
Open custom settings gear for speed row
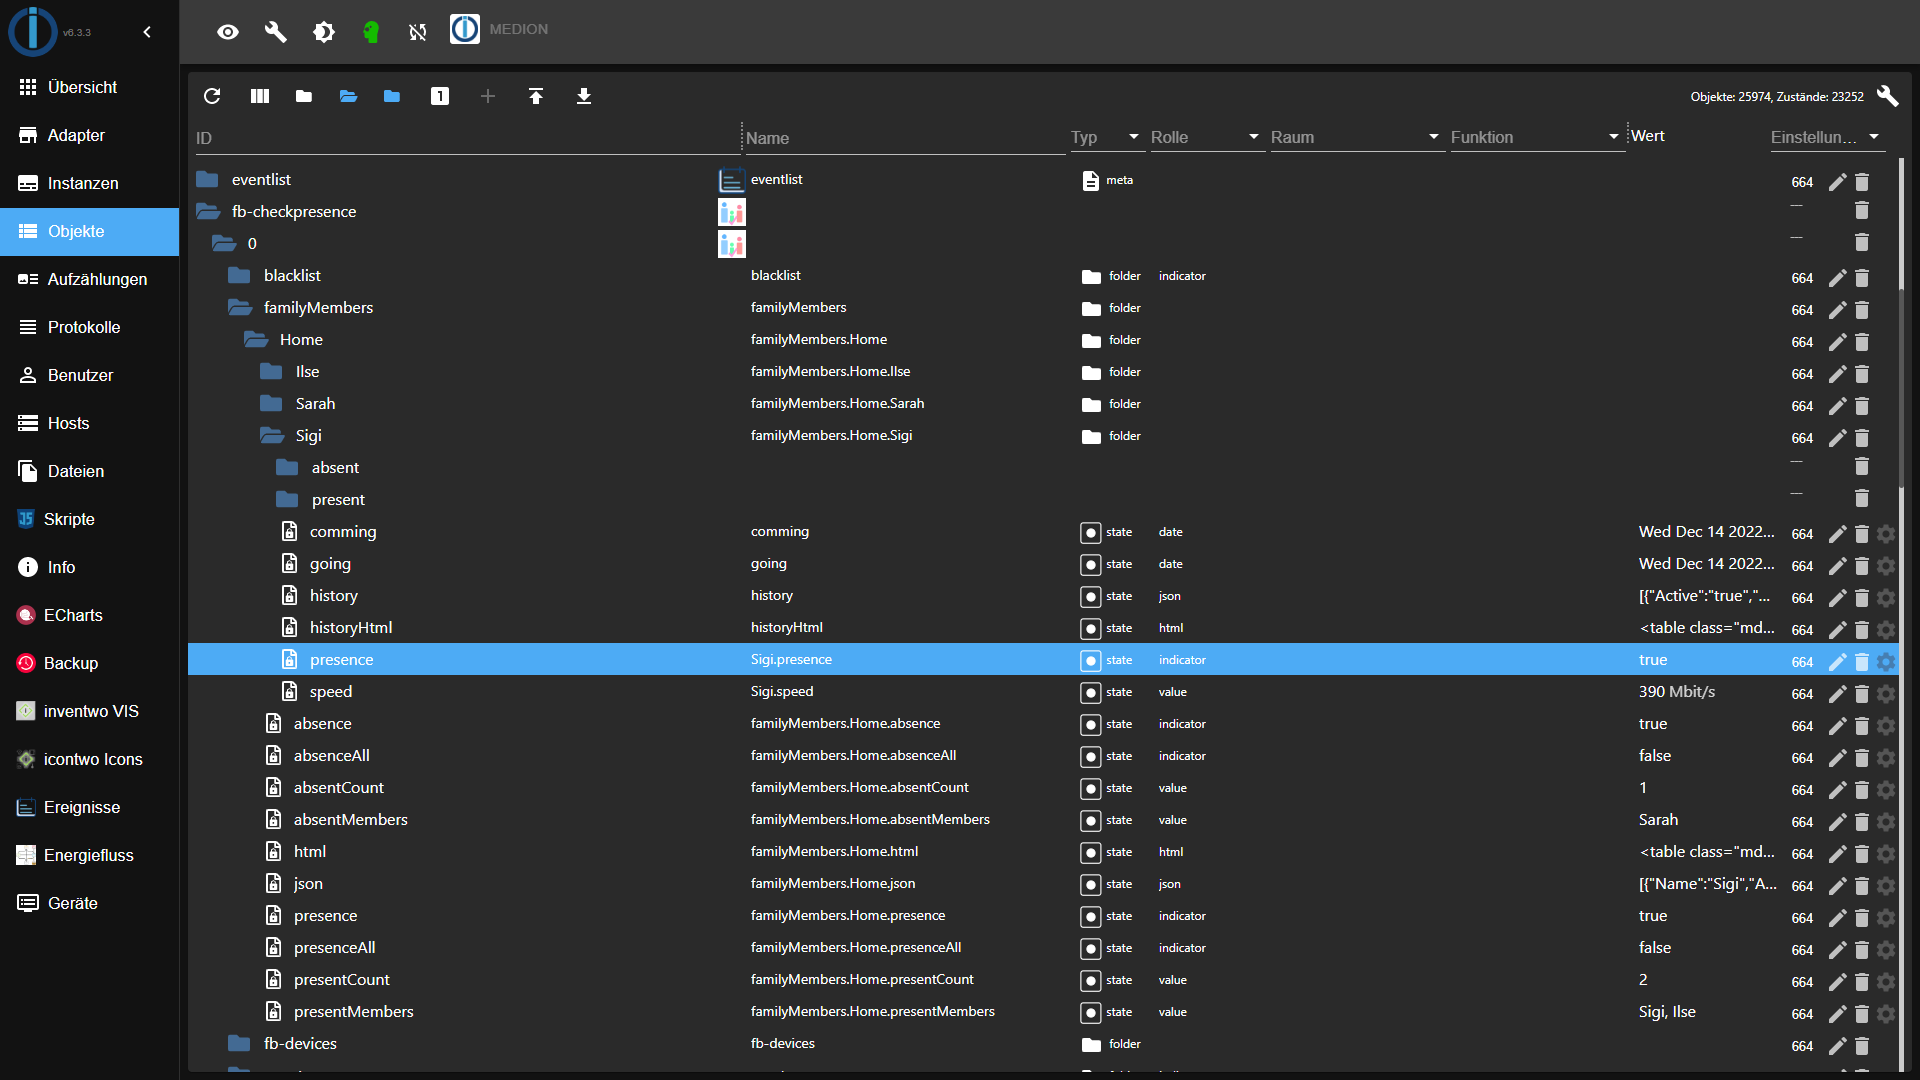click(x=1886, y=694)
